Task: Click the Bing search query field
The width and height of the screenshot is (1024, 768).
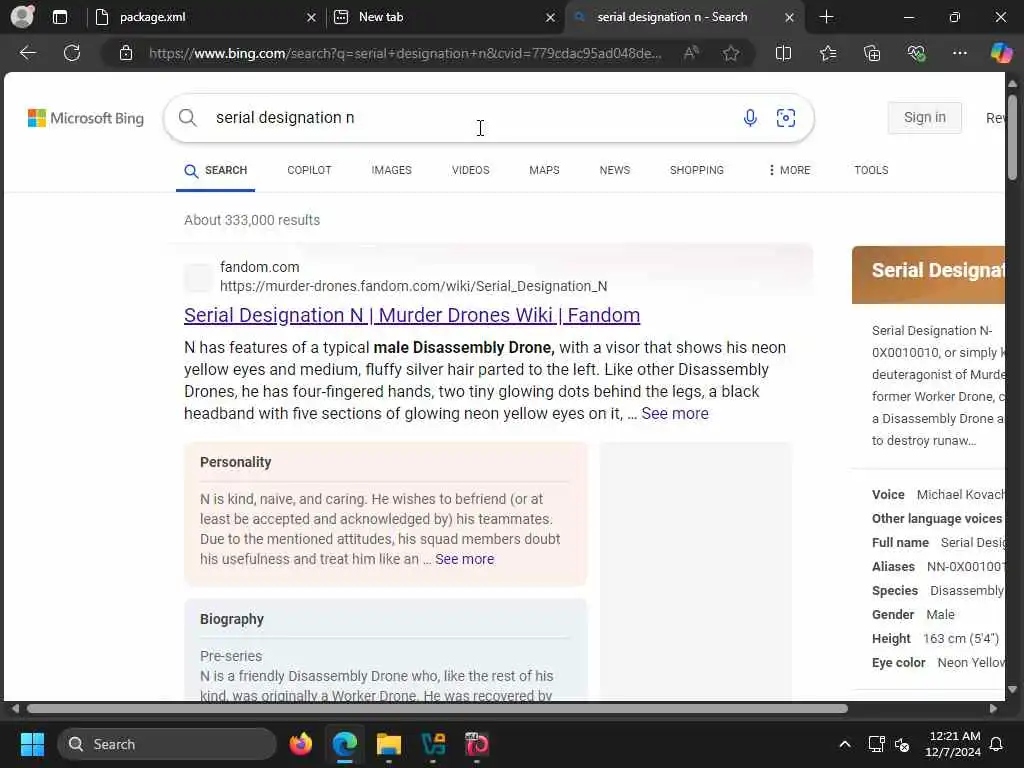Action: [470, 118]
